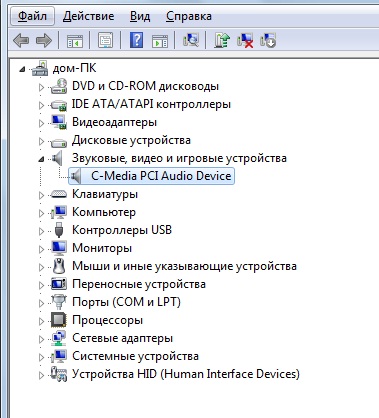Click the Back arrow toolbar icon
The image size is (379, 418).
click(x=21, y=41)
